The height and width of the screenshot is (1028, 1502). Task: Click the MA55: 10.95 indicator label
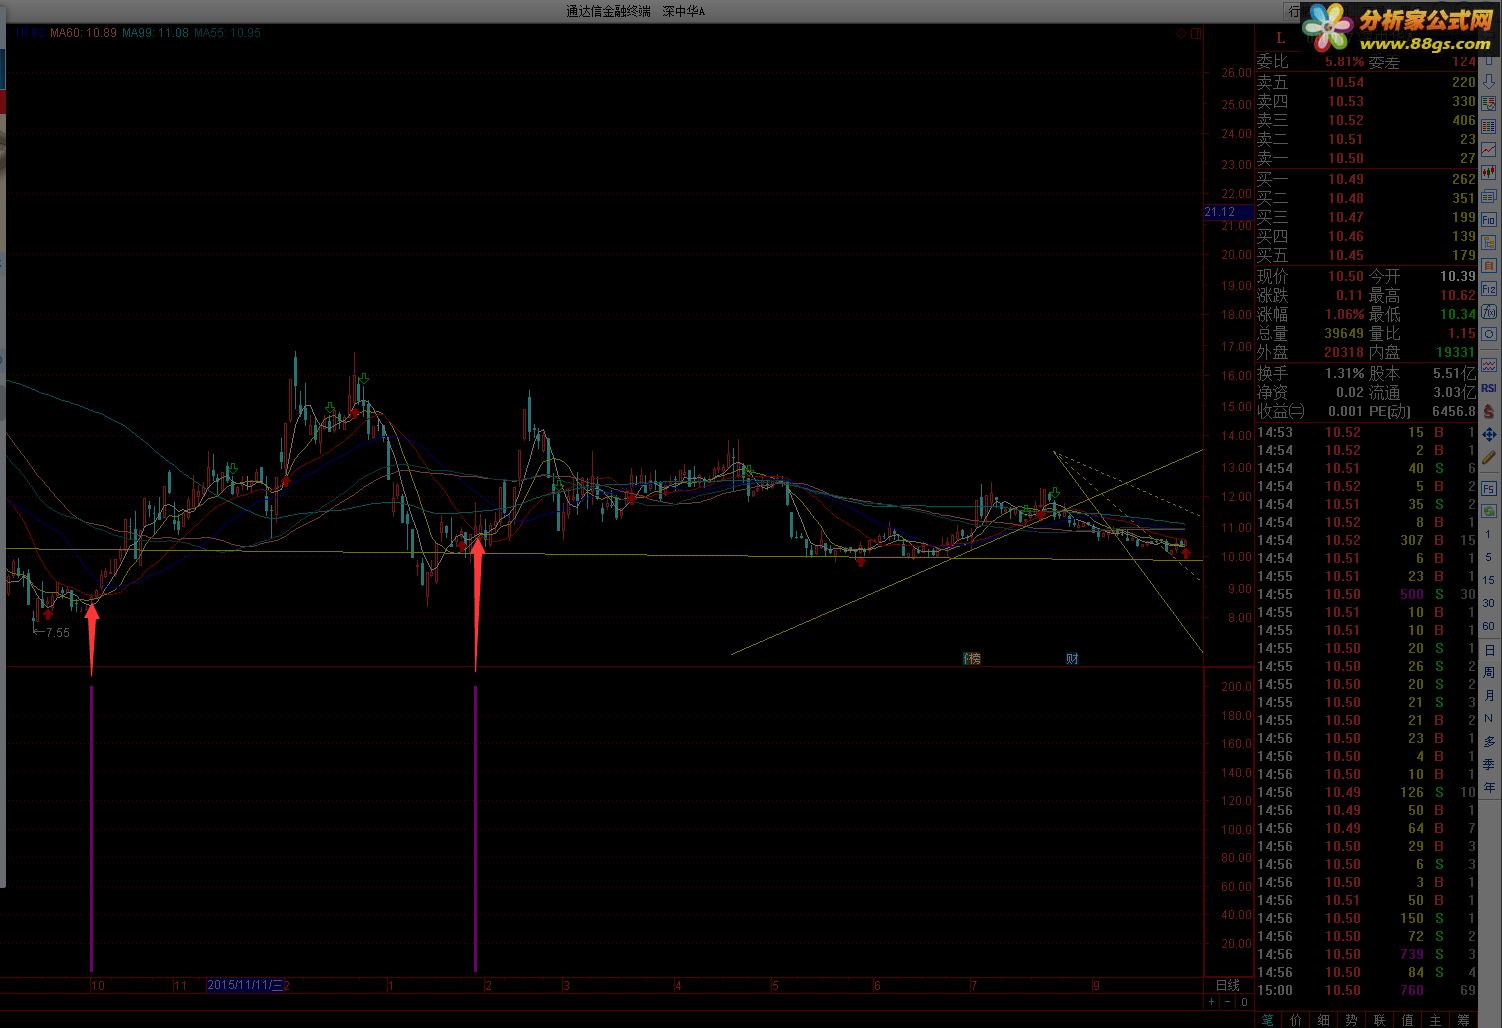click(228, 33)
